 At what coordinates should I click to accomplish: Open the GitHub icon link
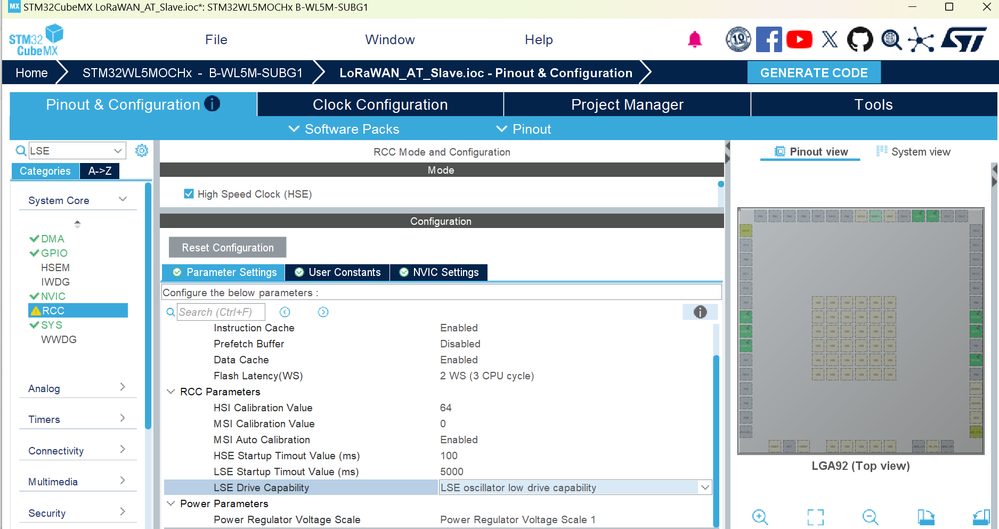coord(859,40)
